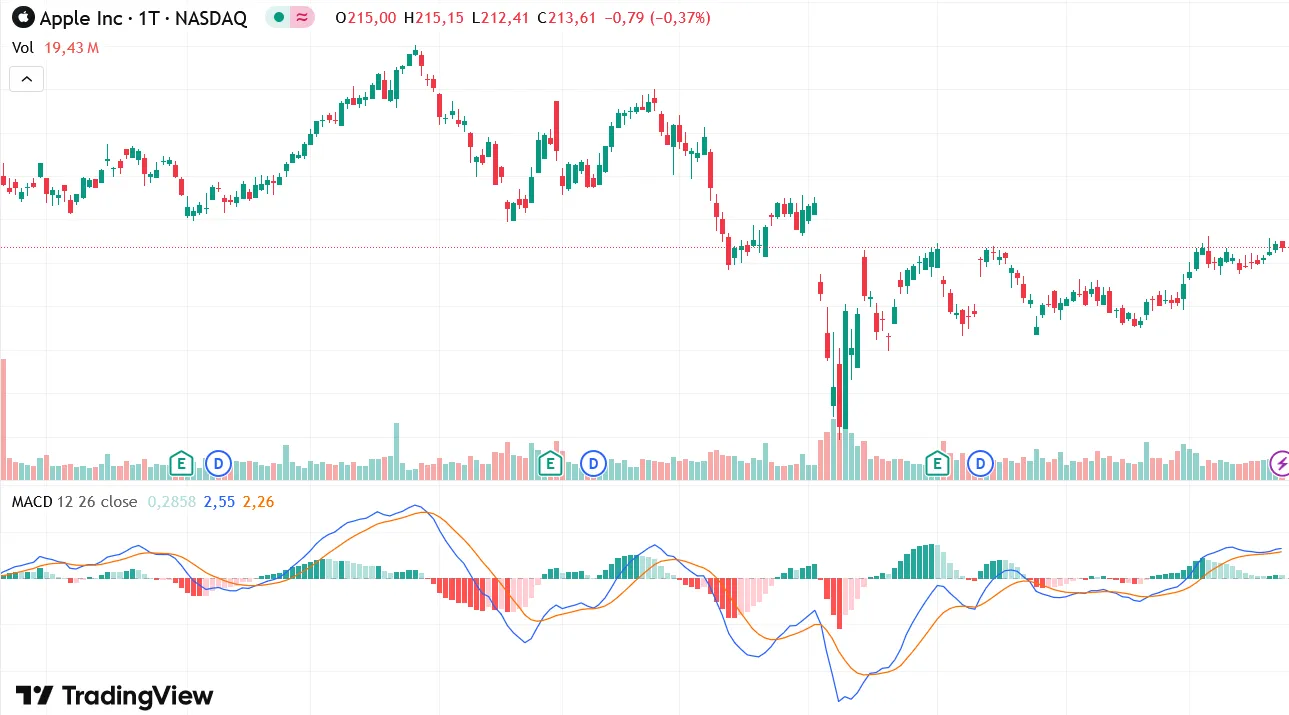Click the blue MACD value 2,55
Viewport: 1289px width, 715px height.
coord(219,501)
